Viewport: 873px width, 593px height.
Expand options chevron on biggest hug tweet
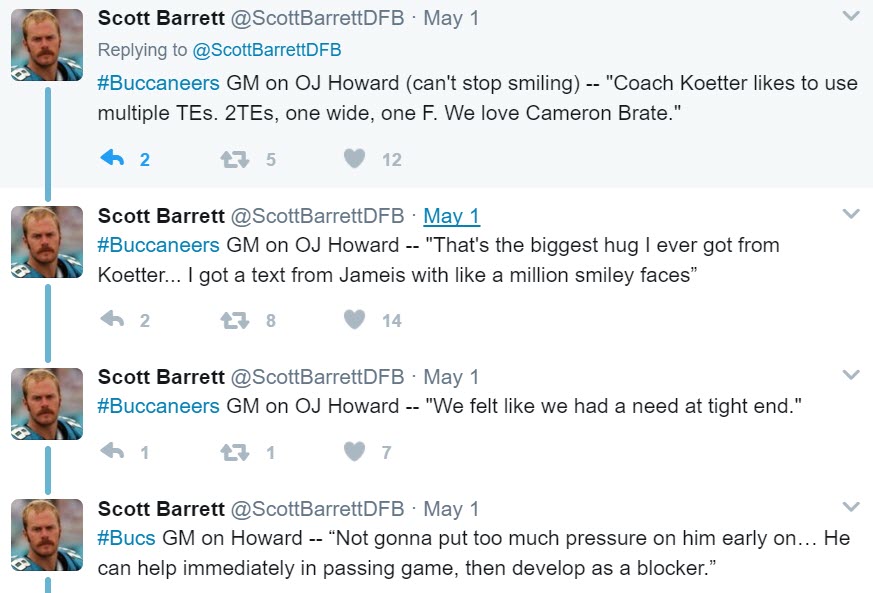pyautogui.click(x=851, y=214)
